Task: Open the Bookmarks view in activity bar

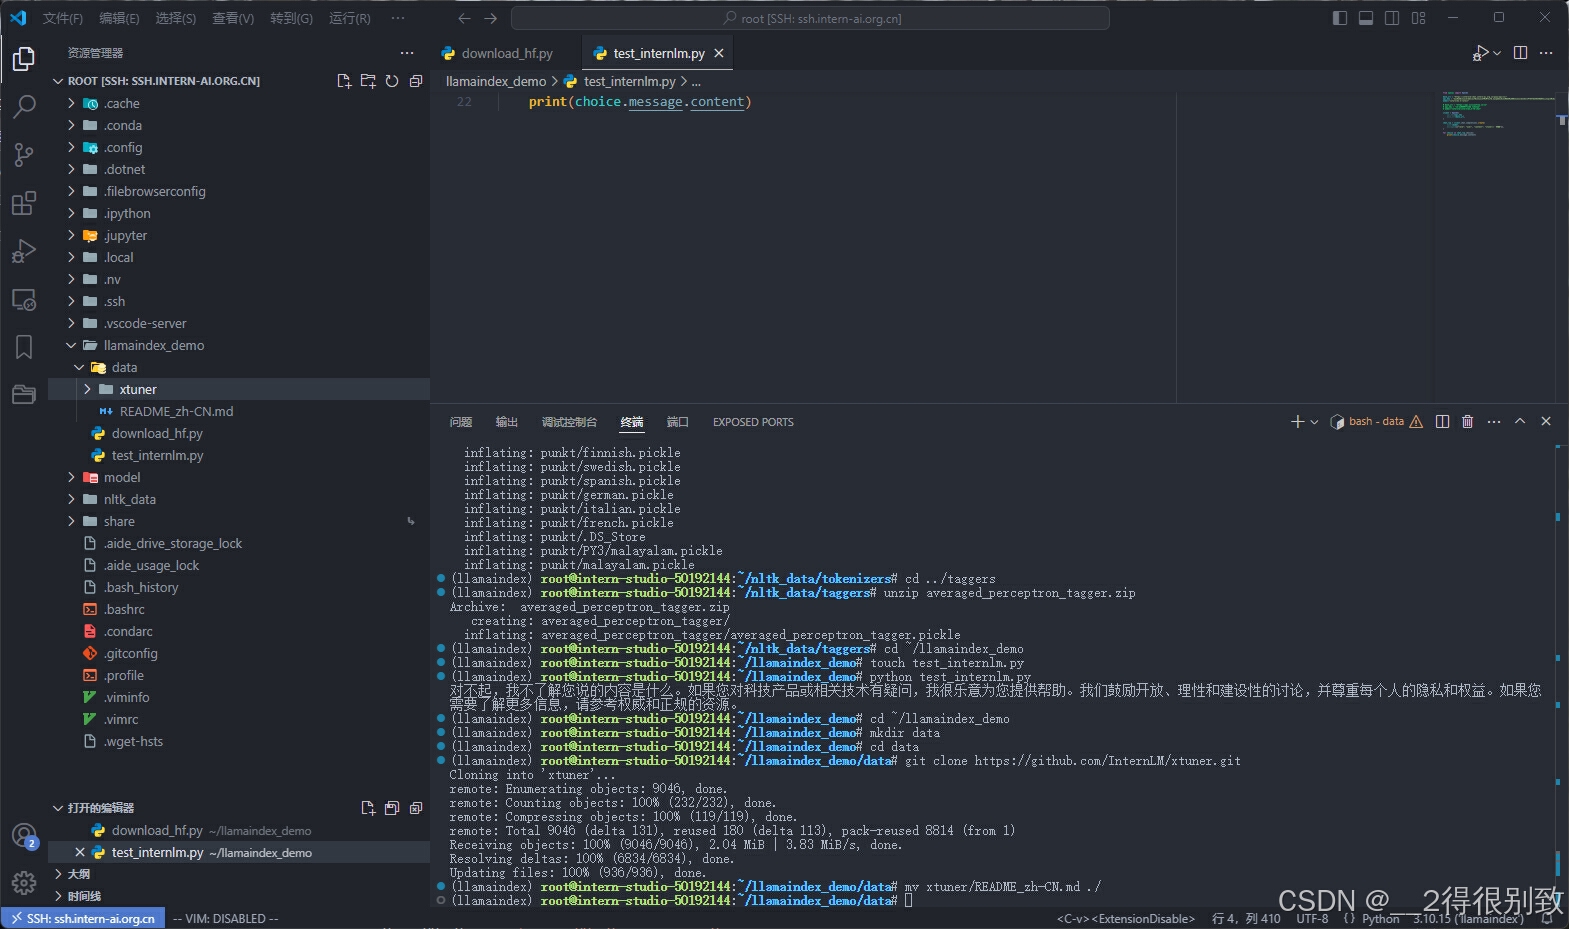Action: [24, 347]
